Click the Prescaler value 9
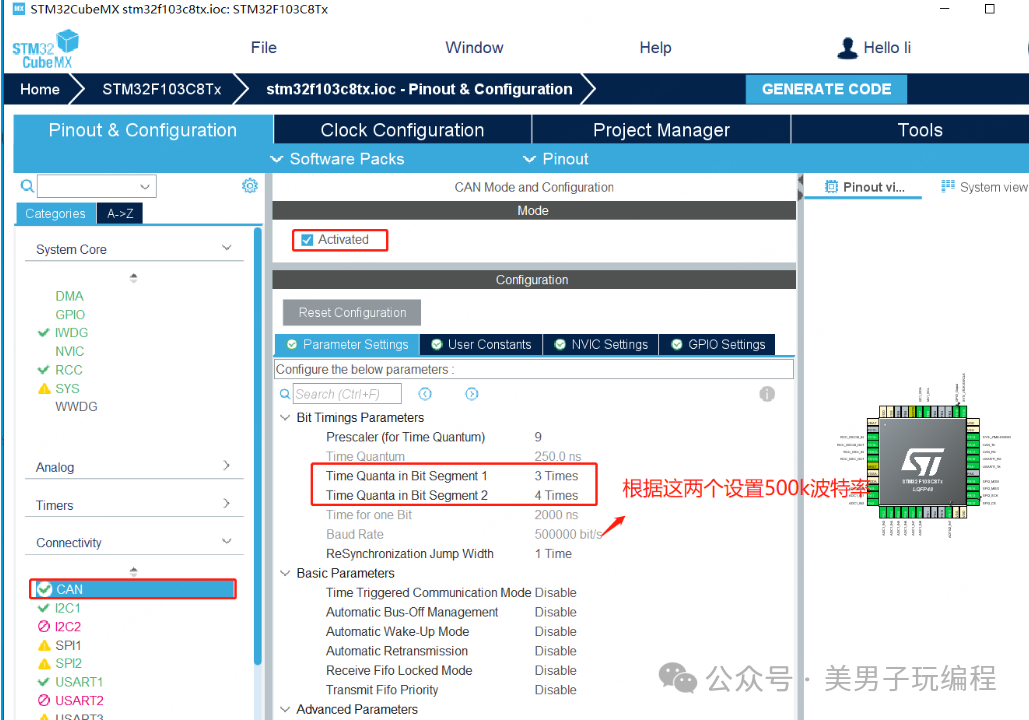 pos(538,437)
